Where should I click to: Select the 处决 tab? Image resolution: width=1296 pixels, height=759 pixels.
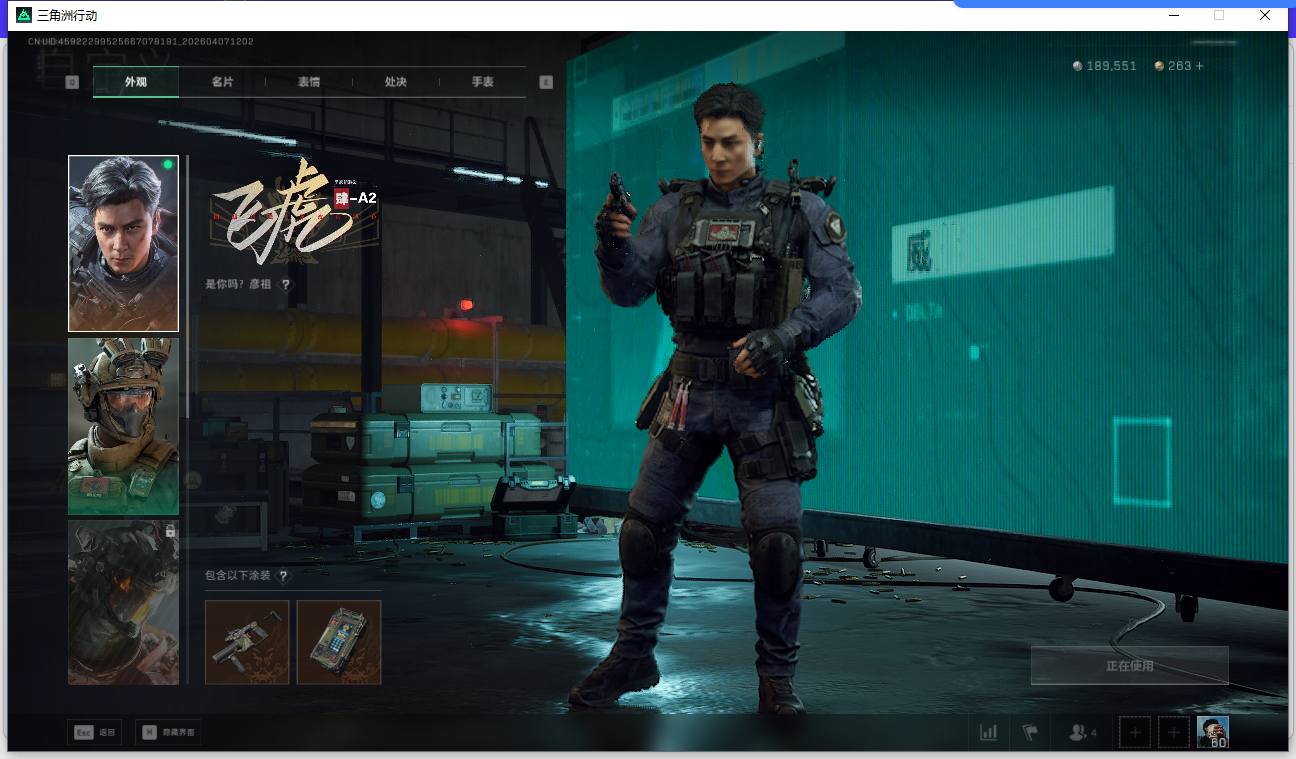tap(396, 82)
